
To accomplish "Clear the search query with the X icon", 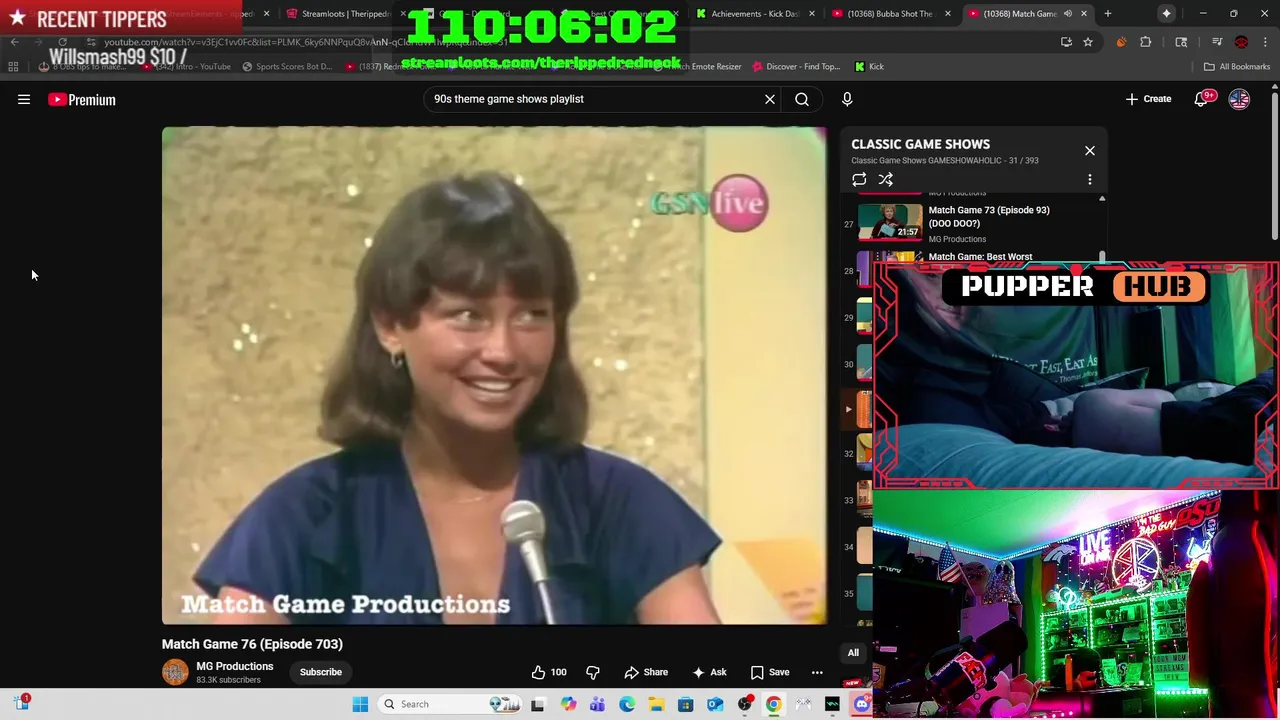I will (x=770, y=99).
